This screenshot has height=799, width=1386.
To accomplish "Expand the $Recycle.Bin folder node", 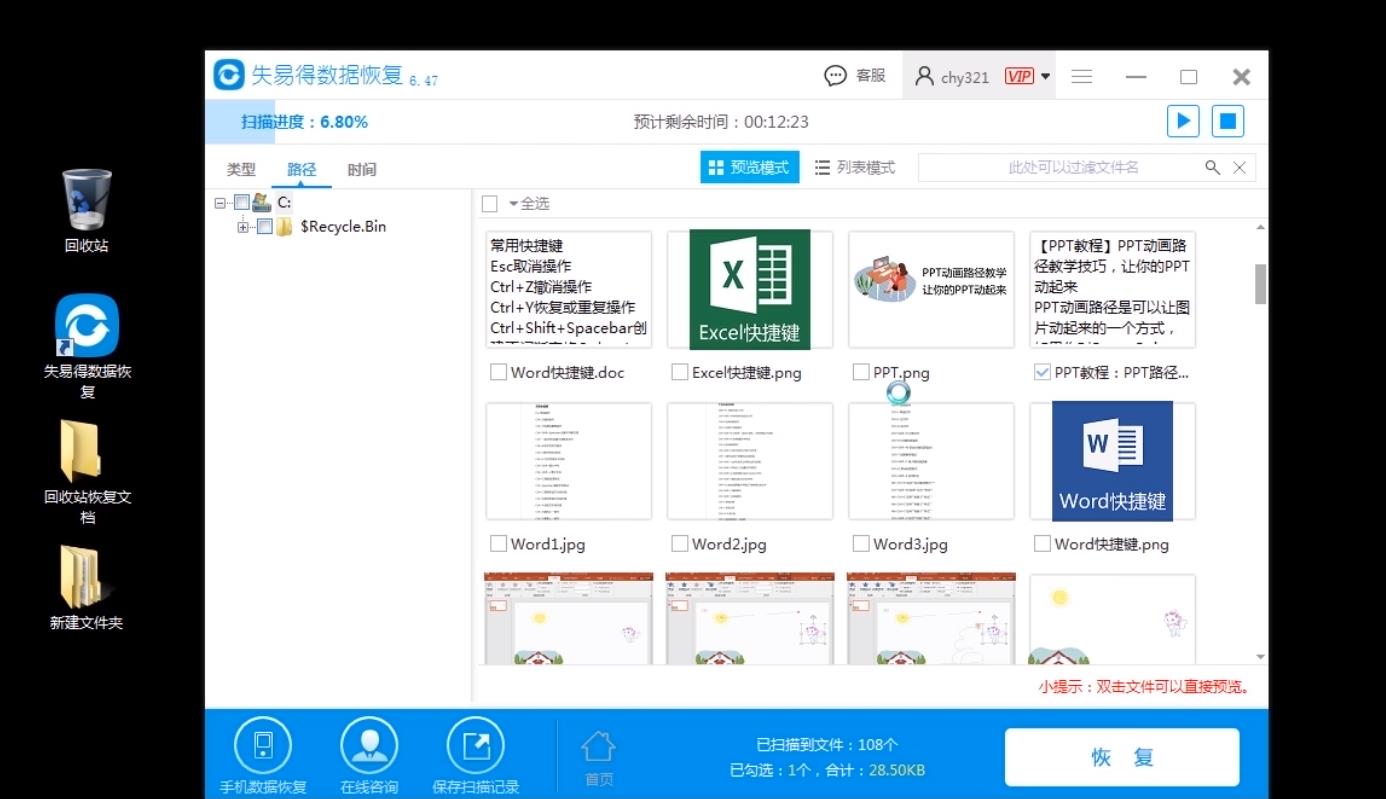I will (x=243, y=227).
